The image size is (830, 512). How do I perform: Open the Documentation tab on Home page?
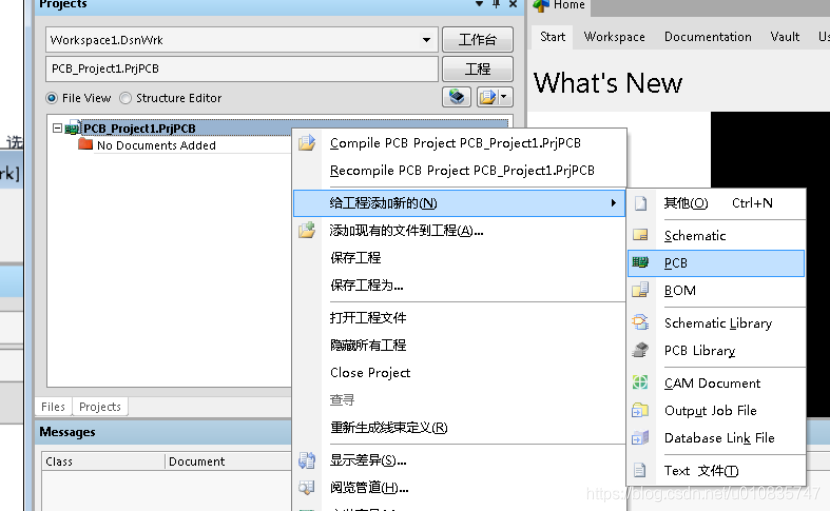[x=707, y=37]
